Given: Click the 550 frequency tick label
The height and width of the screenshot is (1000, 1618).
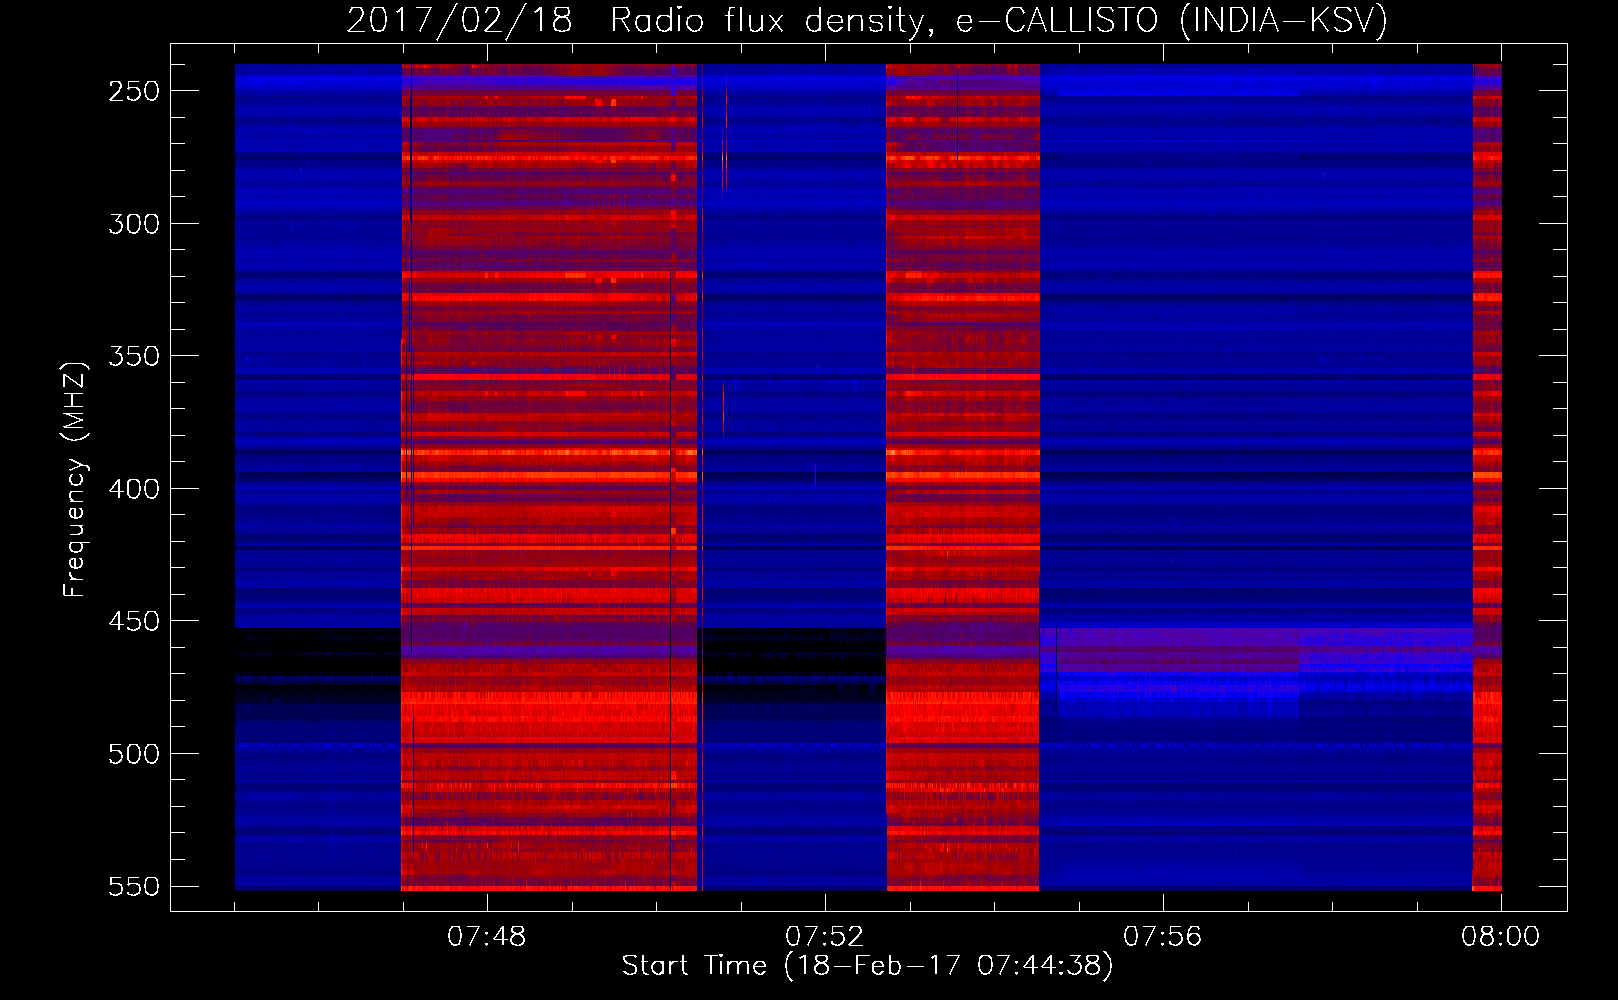Looking at the screenshot, I should (x=134, y=887).
